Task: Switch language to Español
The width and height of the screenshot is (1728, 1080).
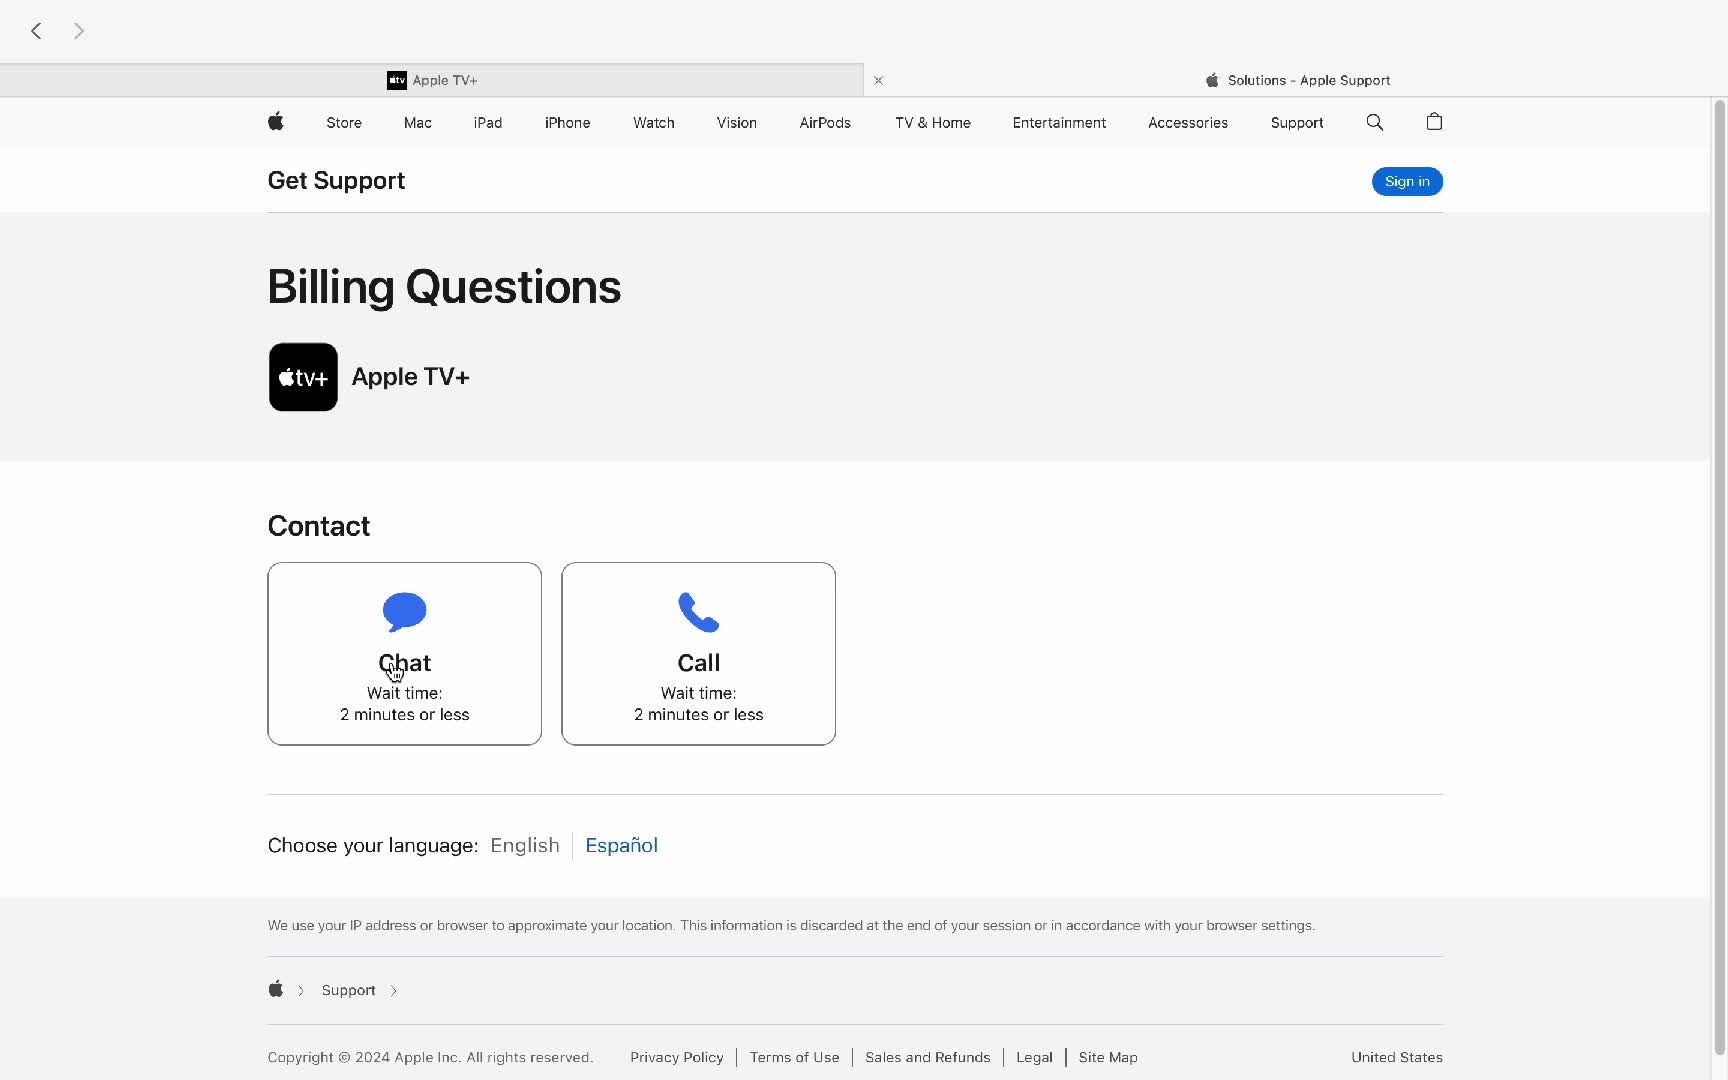Action: 621,845
